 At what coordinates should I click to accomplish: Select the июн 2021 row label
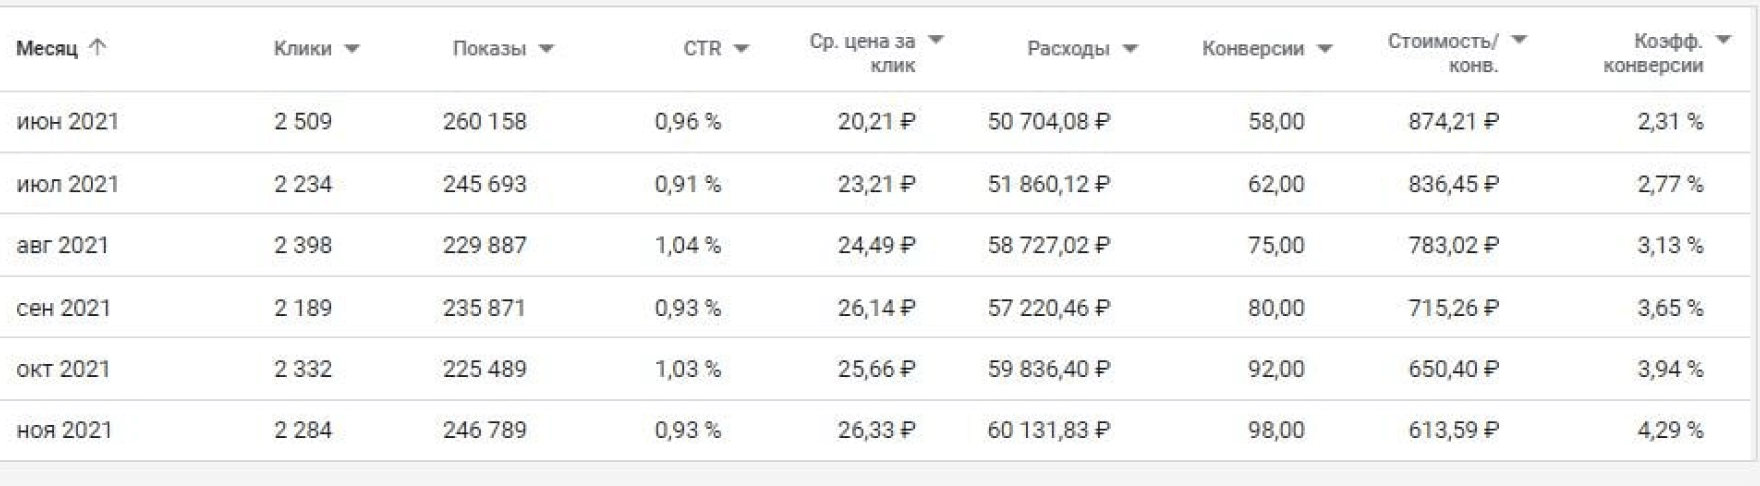tap(67, 122)
